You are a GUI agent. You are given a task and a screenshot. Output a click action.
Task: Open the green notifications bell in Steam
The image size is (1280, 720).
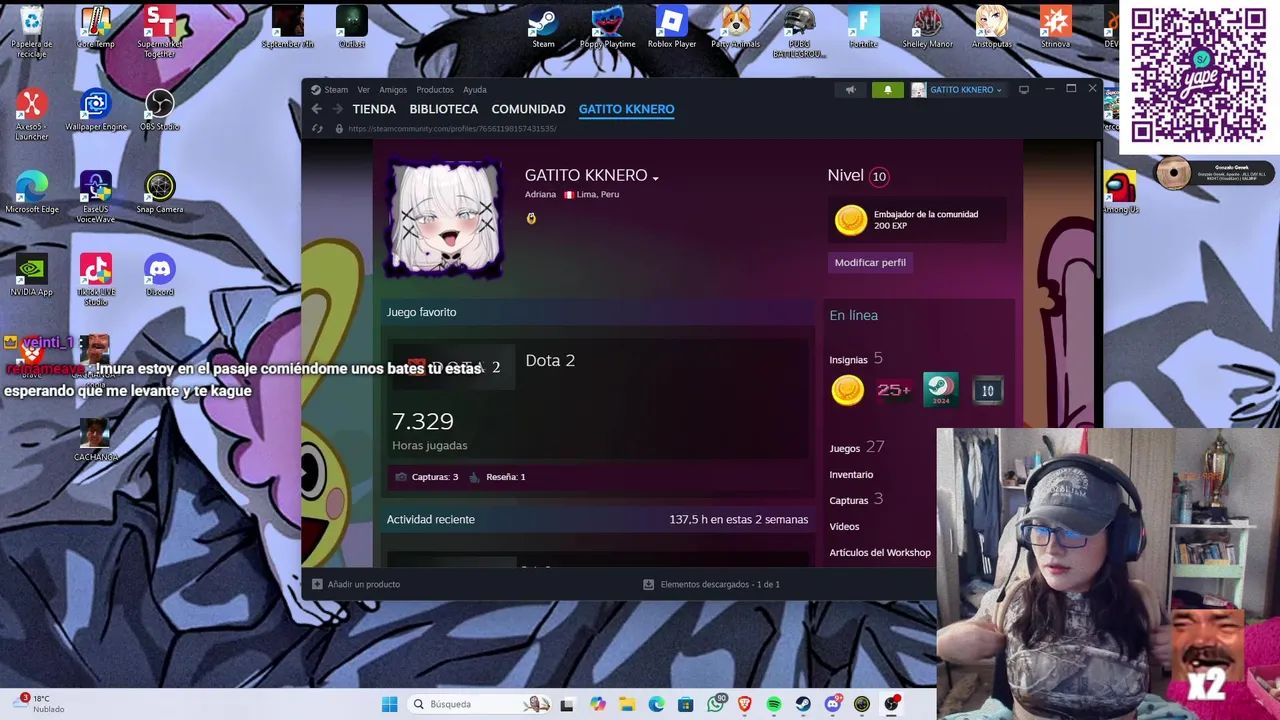pyautogui.click(x=887, y=90)
